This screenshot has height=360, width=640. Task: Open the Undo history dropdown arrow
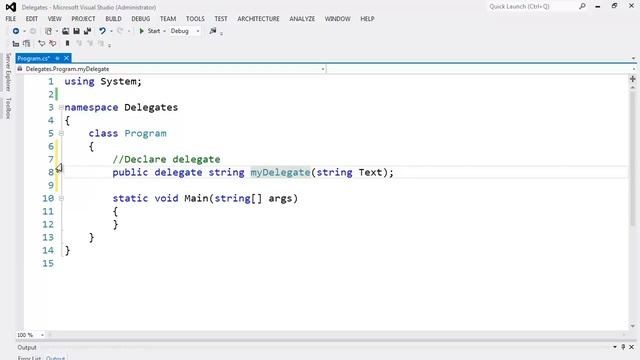click(x=111, y=31)
